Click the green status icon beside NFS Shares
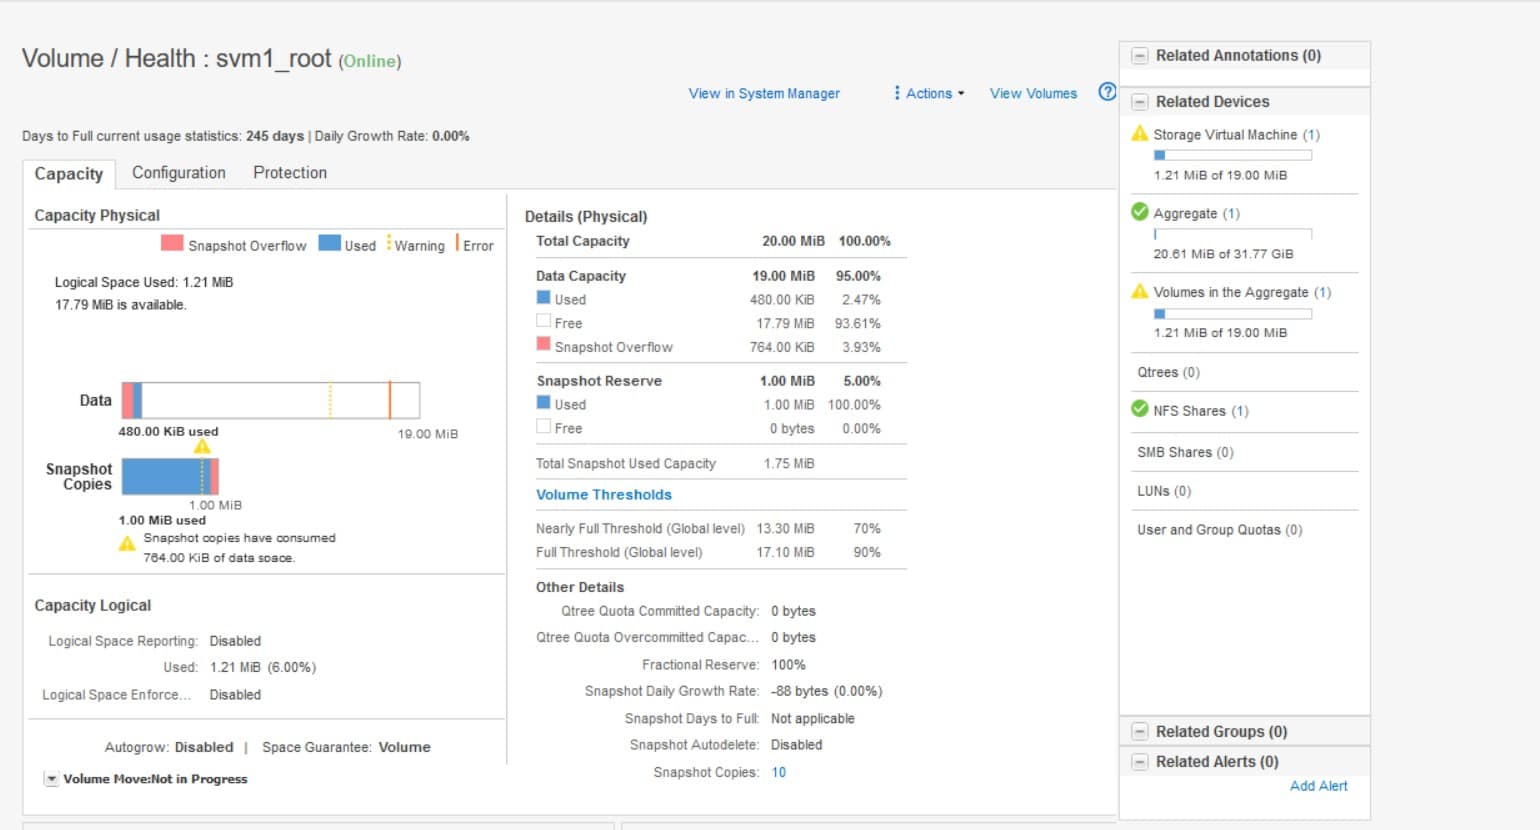This screenshot has width=1540, height=830. click(x=1141, y=410)
